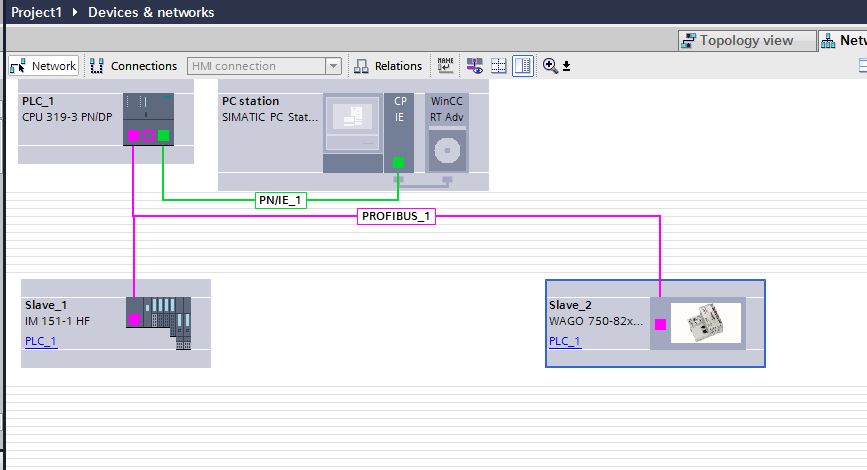Image resolution: width=867 pixels, height=470 pixels.
Task: Switch to the Topology view tab
Action: (x=746, y=40)
